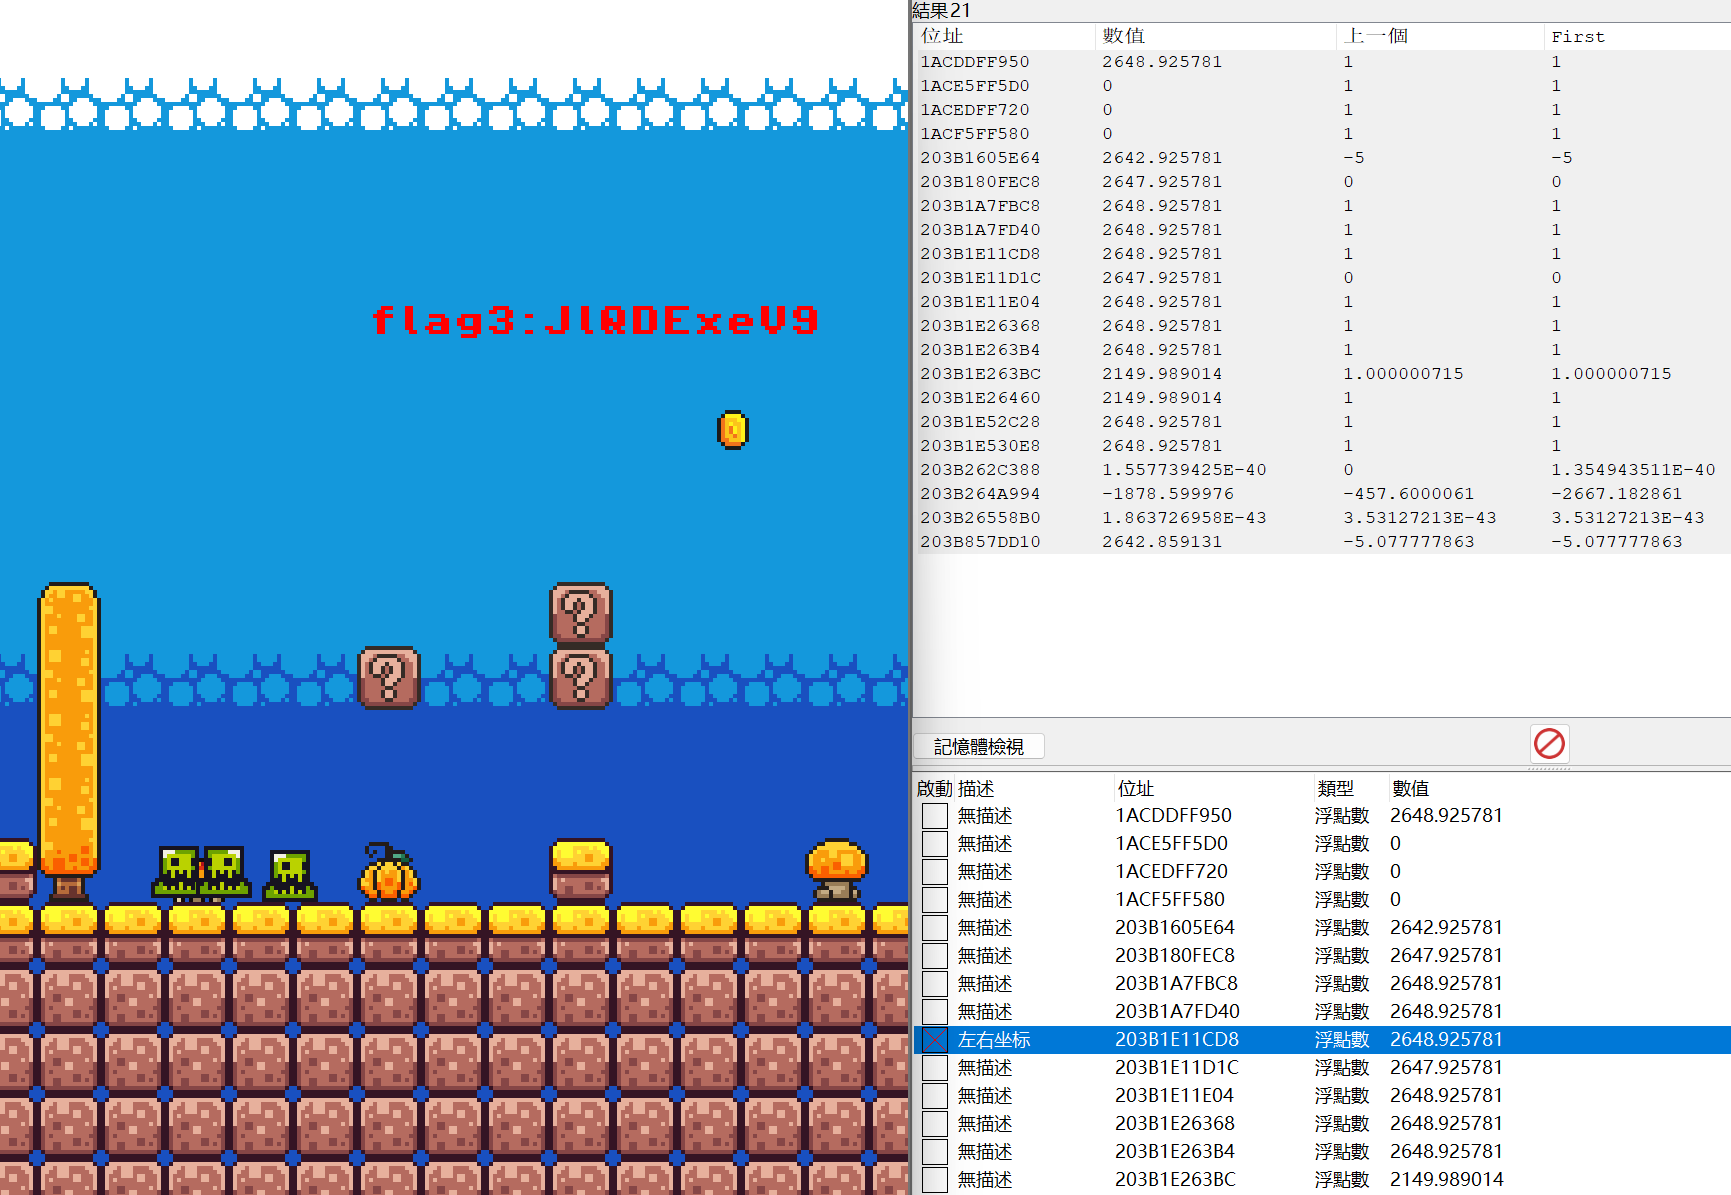This screenshot has width=1731, height=1195.
Task: Sort results by the 位址 column header
Action: [1005, 36]
